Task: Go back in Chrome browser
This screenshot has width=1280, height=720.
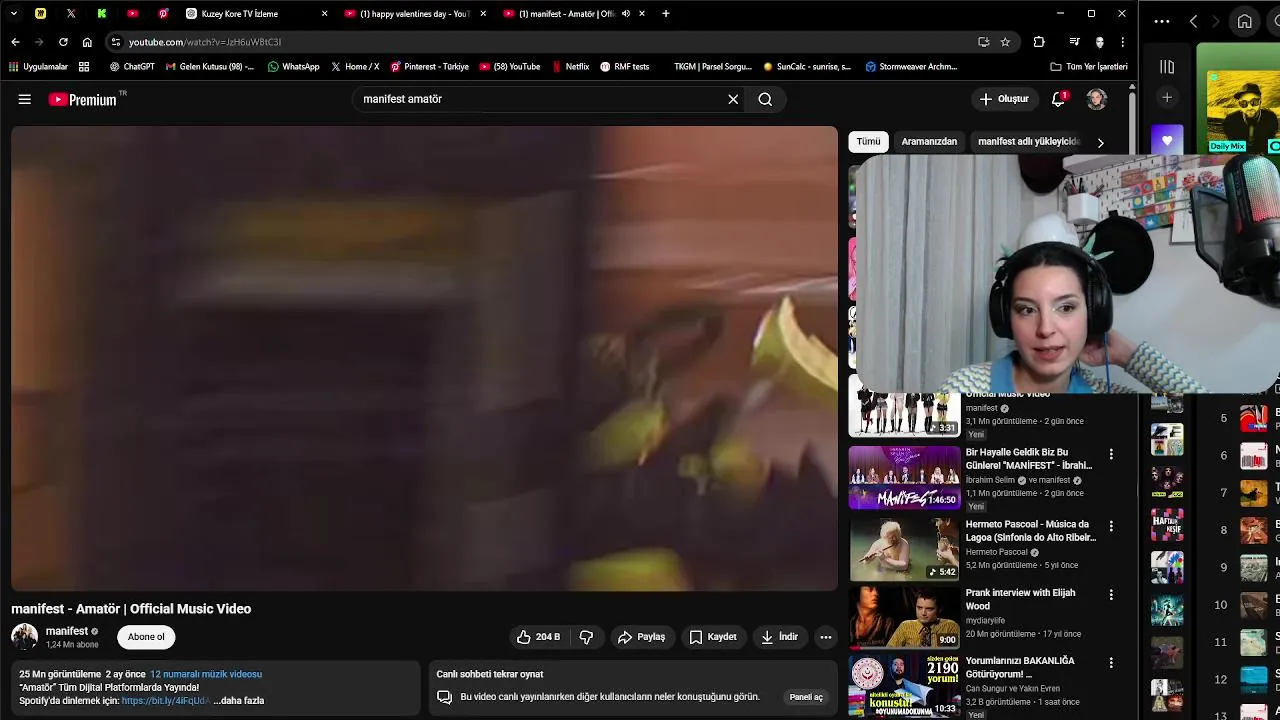Action: 15,42
